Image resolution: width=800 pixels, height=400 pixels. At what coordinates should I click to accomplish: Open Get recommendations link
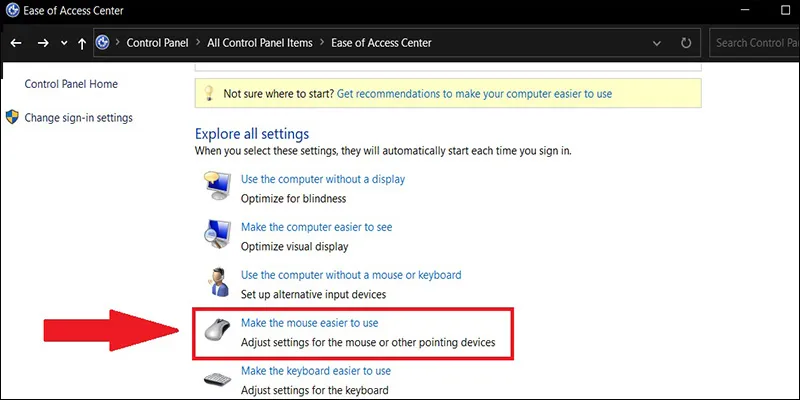[x=474, y=93]
